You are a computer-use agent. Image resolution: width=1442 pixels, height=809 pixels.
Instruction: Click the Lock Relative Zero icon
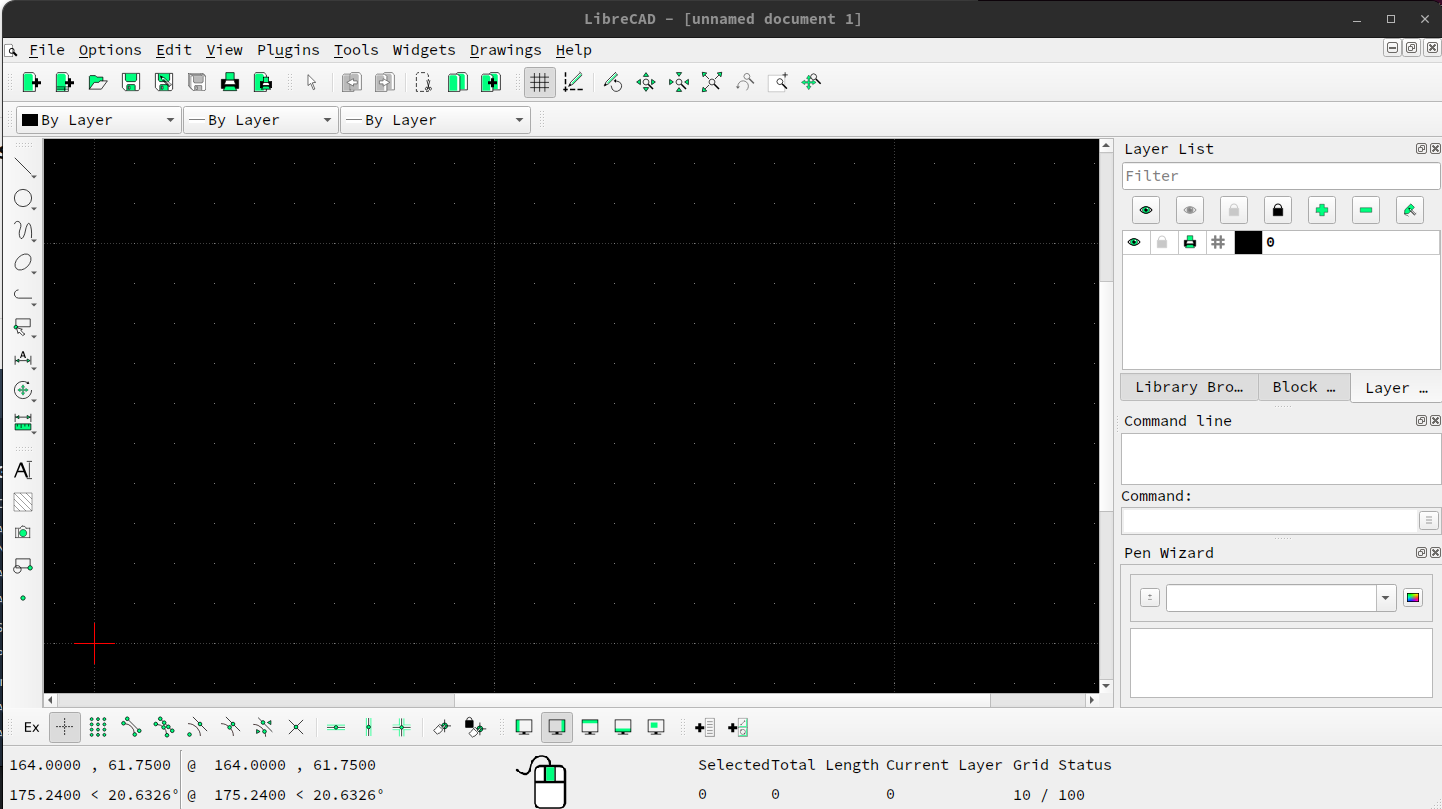pos(474,727)
